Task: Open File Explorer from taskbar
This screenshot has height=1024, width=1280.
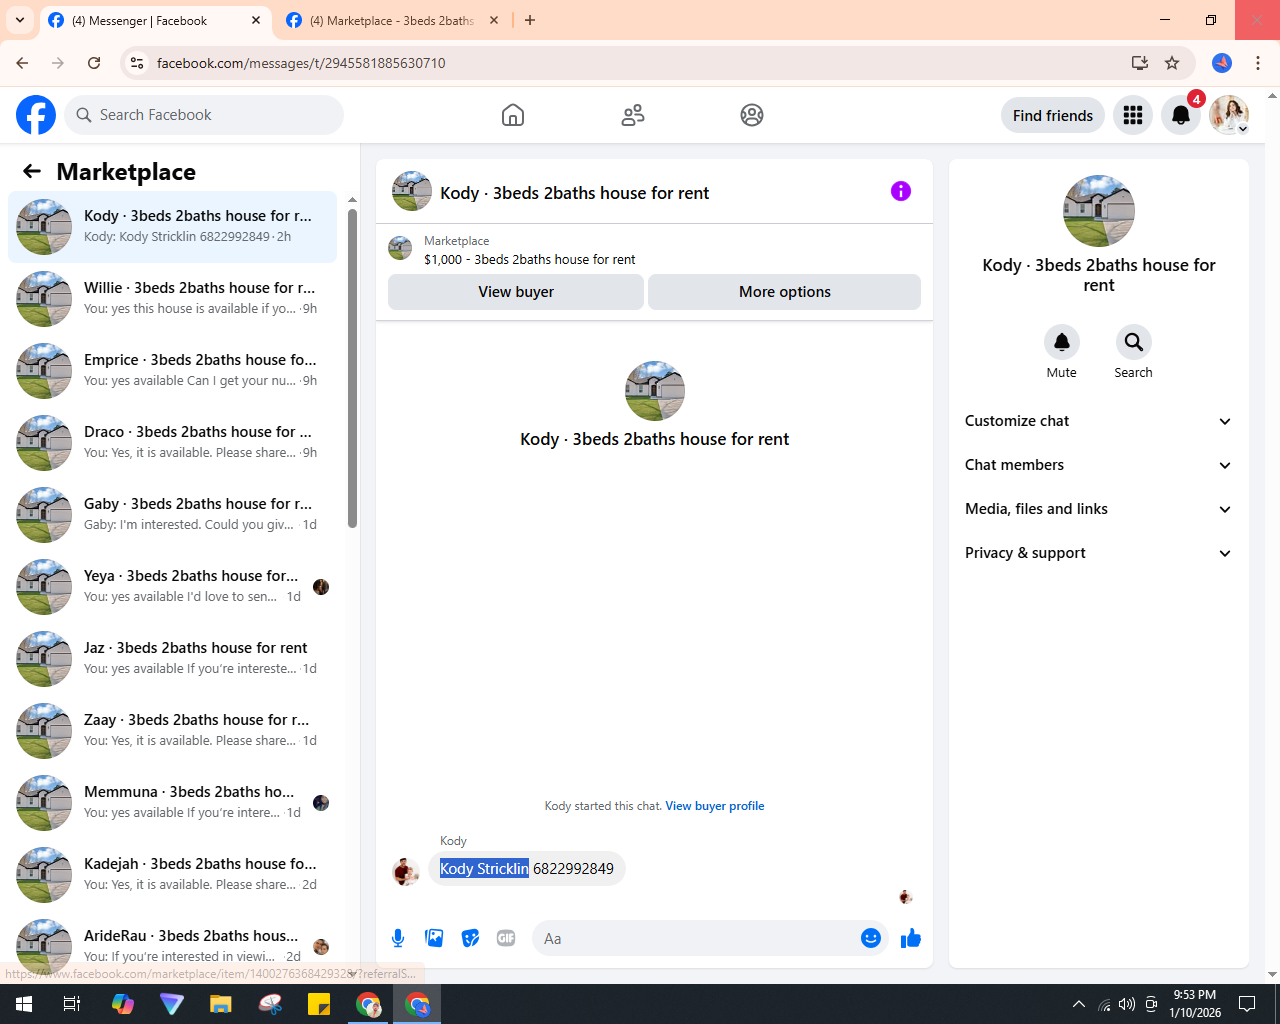Action: [221, 1004]
